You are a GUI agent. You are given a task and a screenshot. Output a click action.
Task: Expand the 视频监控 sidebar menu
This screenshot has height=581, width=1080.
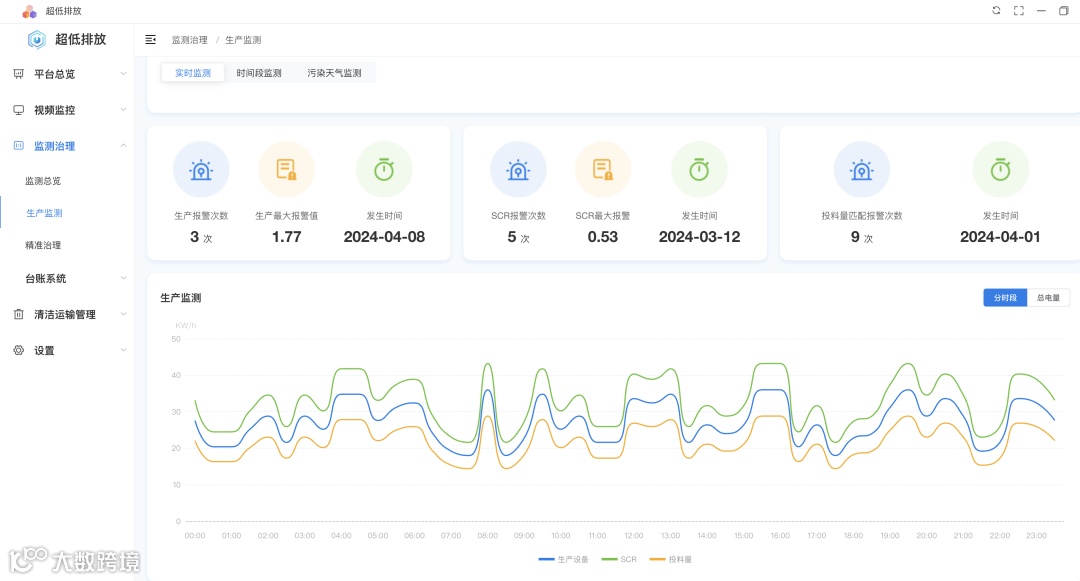click(x=67, y=109)
